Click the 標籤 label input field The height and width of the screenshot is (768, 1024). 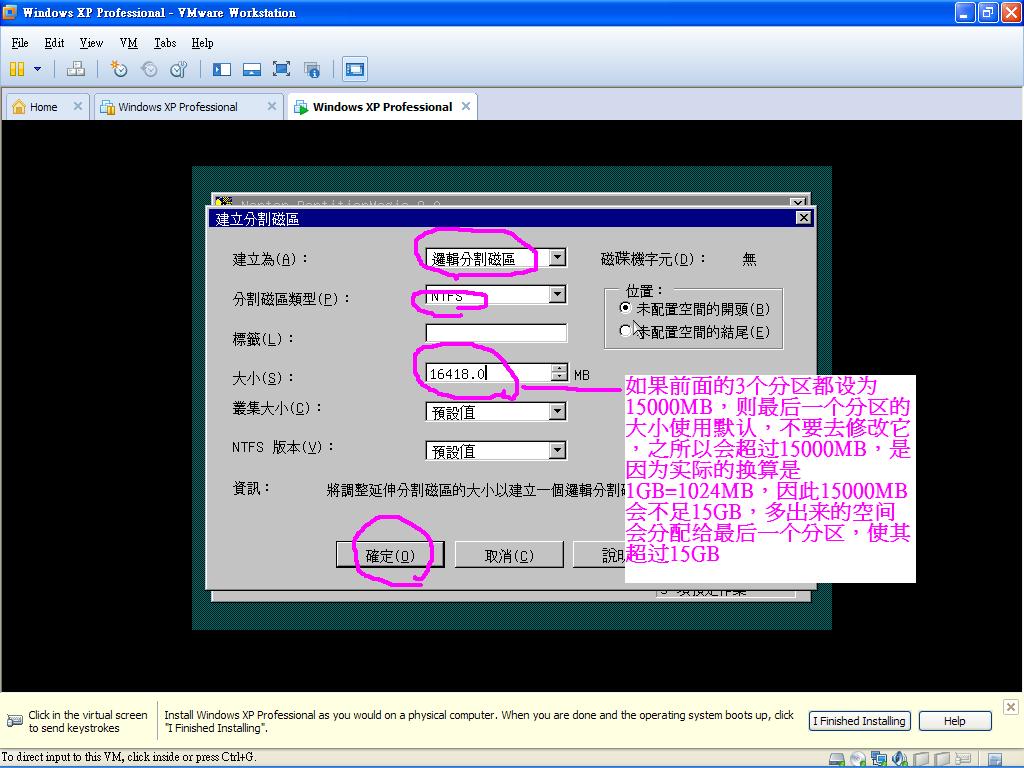[496, 333]
